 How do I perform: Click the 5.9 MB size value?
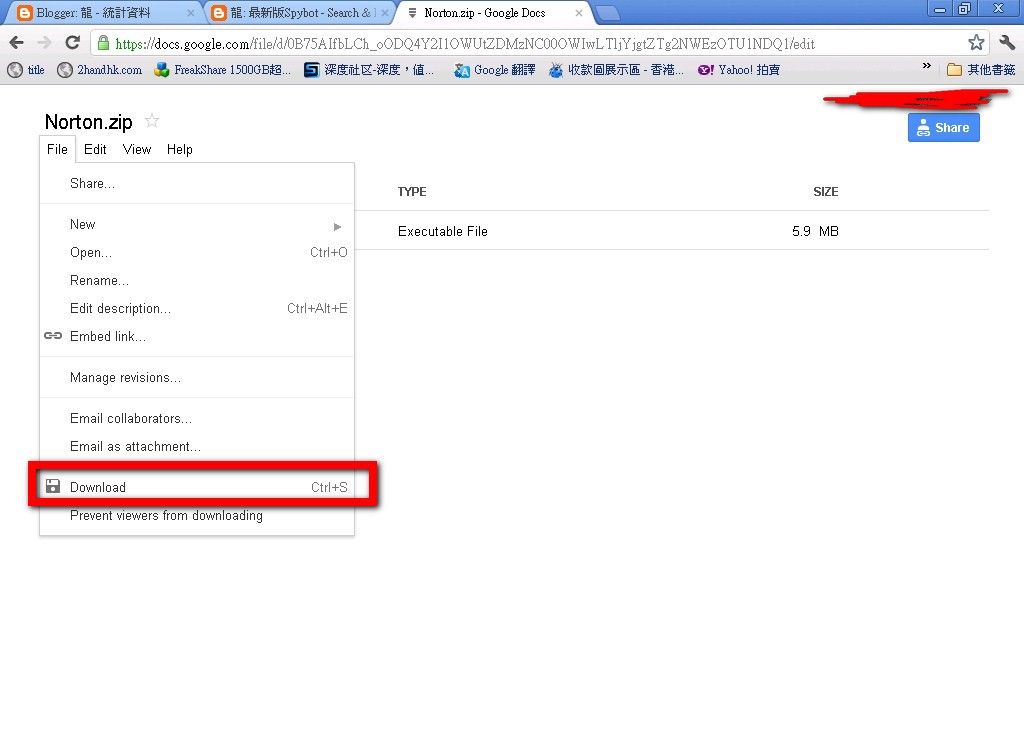pos(815,231)
